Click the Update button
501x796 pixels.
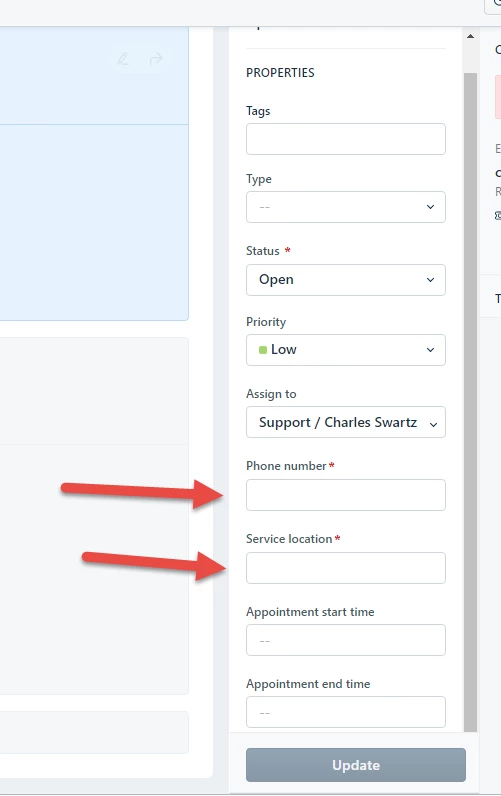(356, 765)
